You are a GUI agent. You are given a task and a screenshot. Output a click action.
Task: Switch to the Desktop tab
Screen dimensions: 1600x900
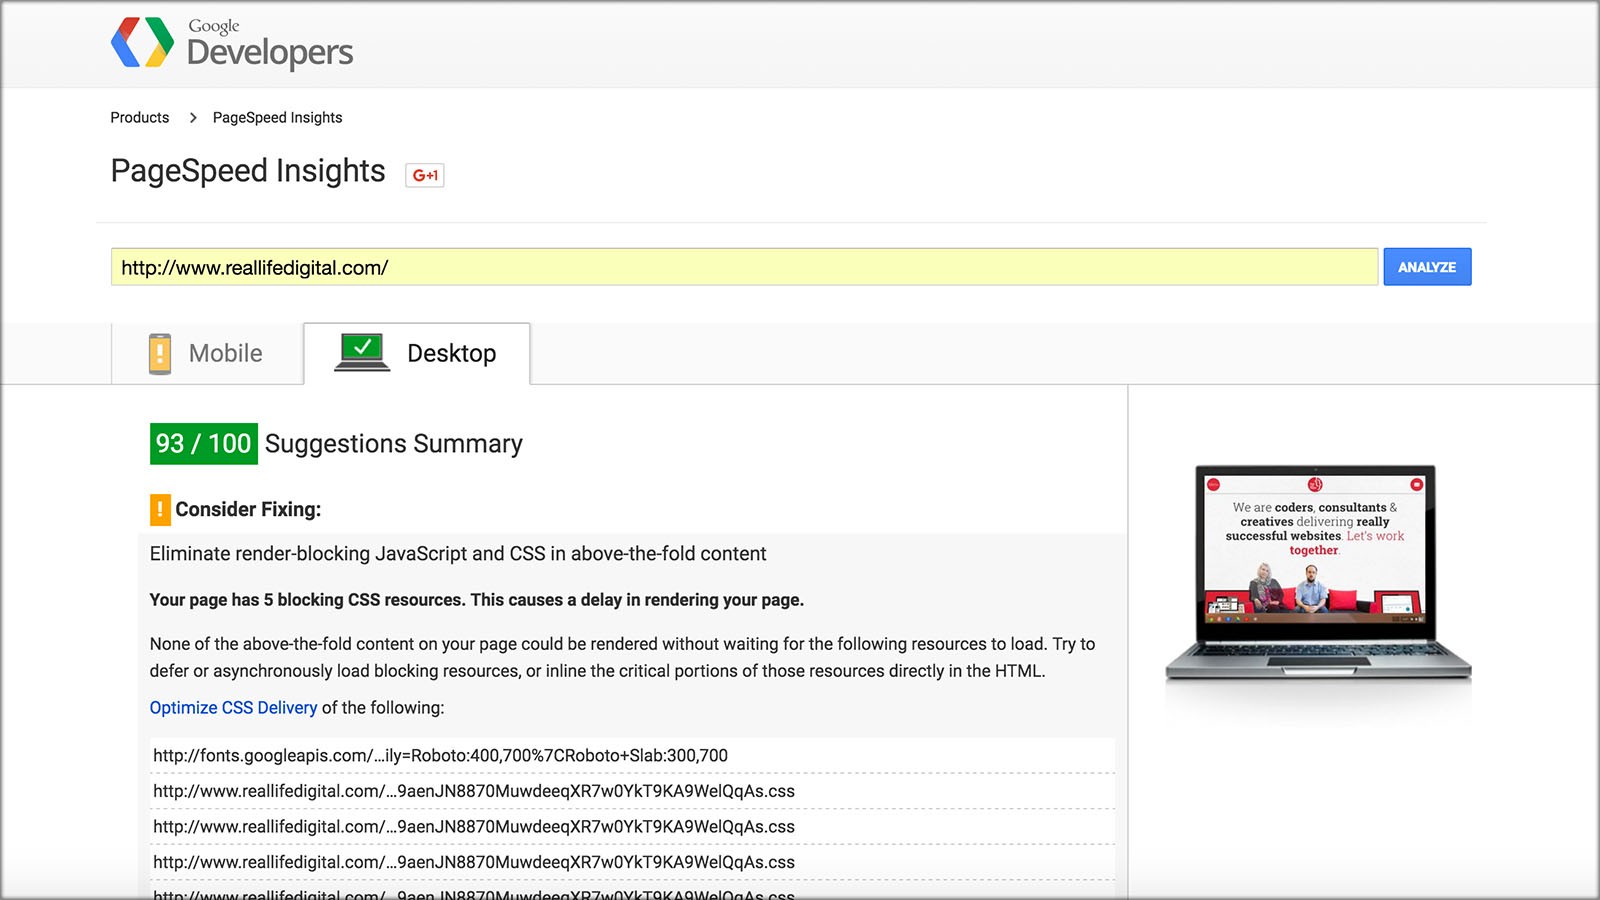(x=417, y=354)
